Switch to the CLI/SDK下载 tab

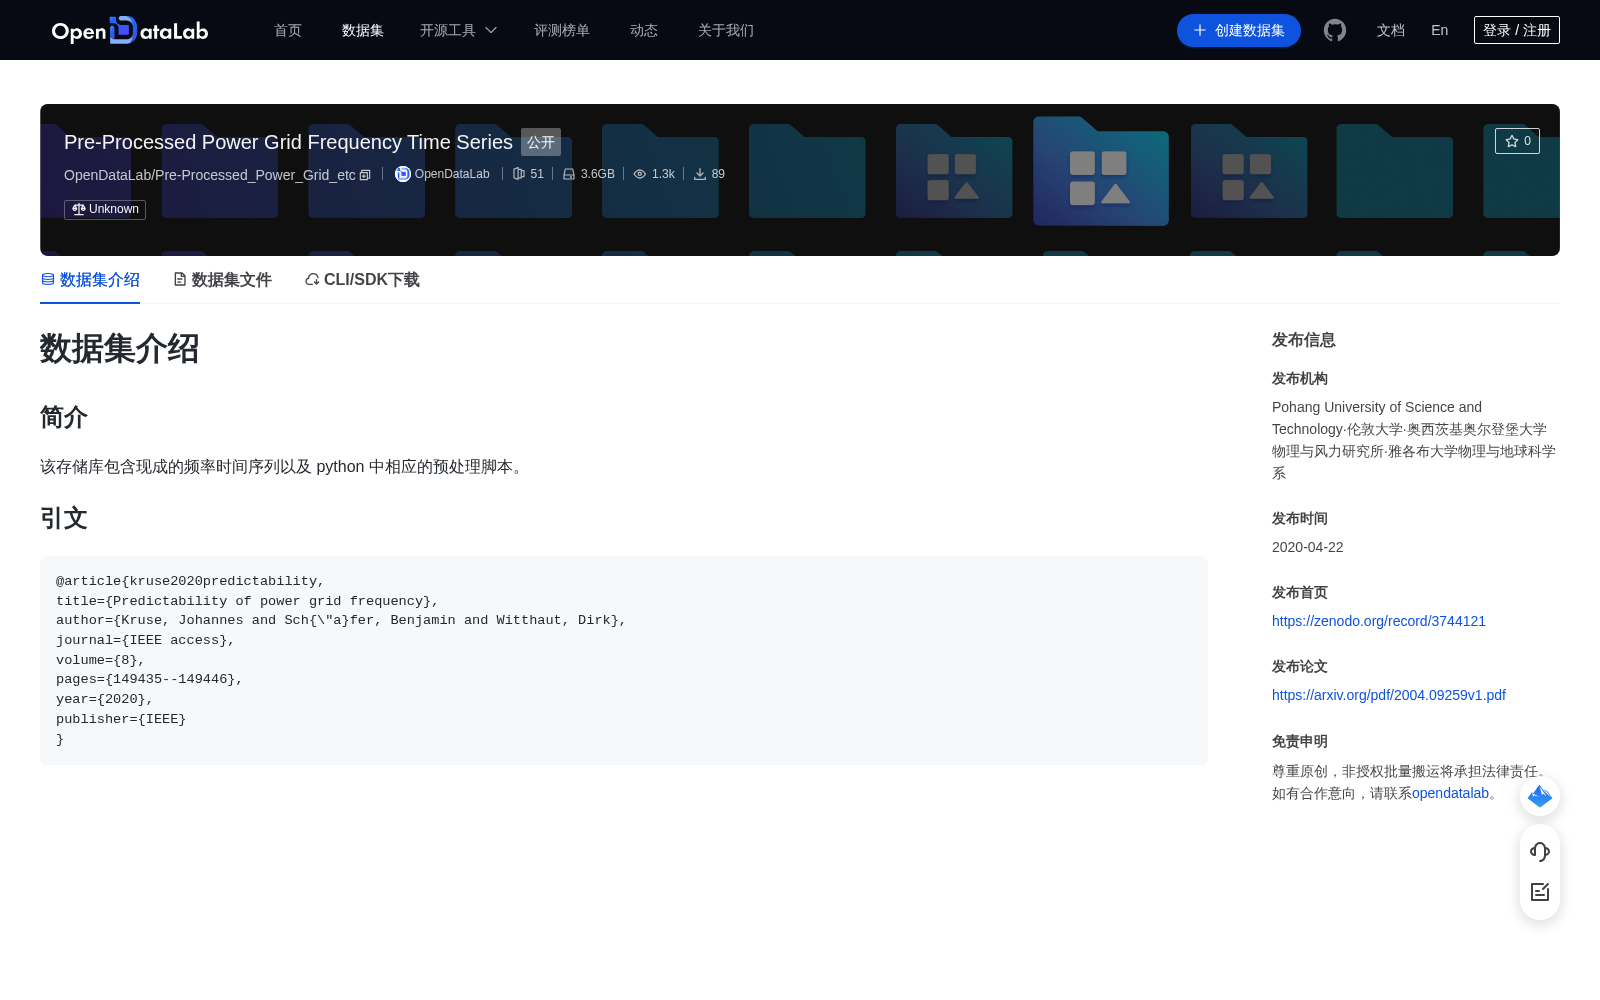pyautogui.click(x=362, y=280)
